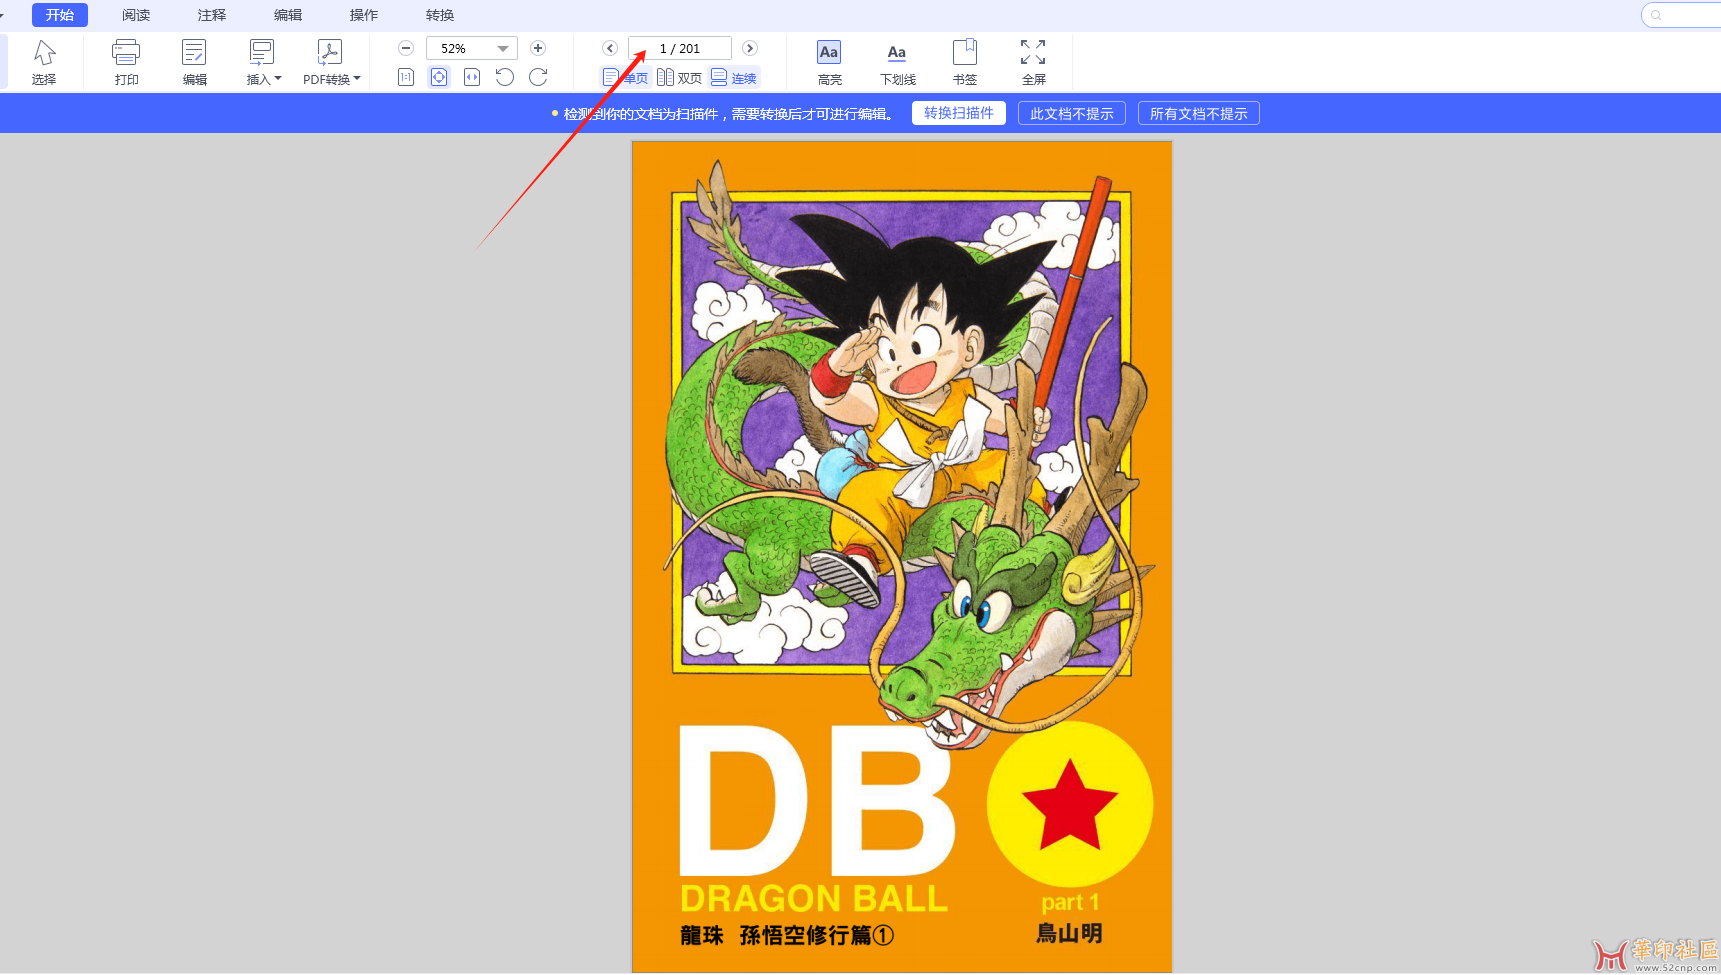
Task: Click the Dragon Ball cover page
Action: [902, 556]
